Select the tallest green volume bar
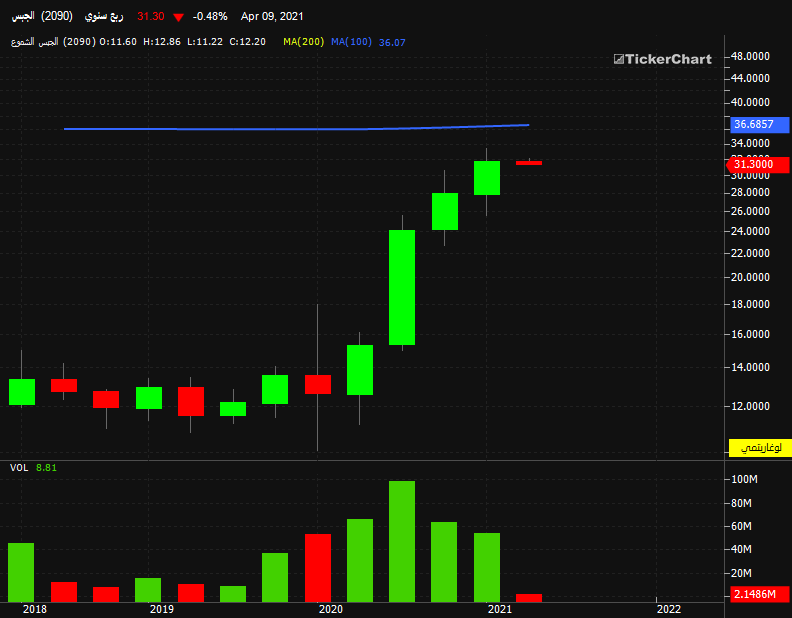Screen dimensions: 792x618 [402, 541]
